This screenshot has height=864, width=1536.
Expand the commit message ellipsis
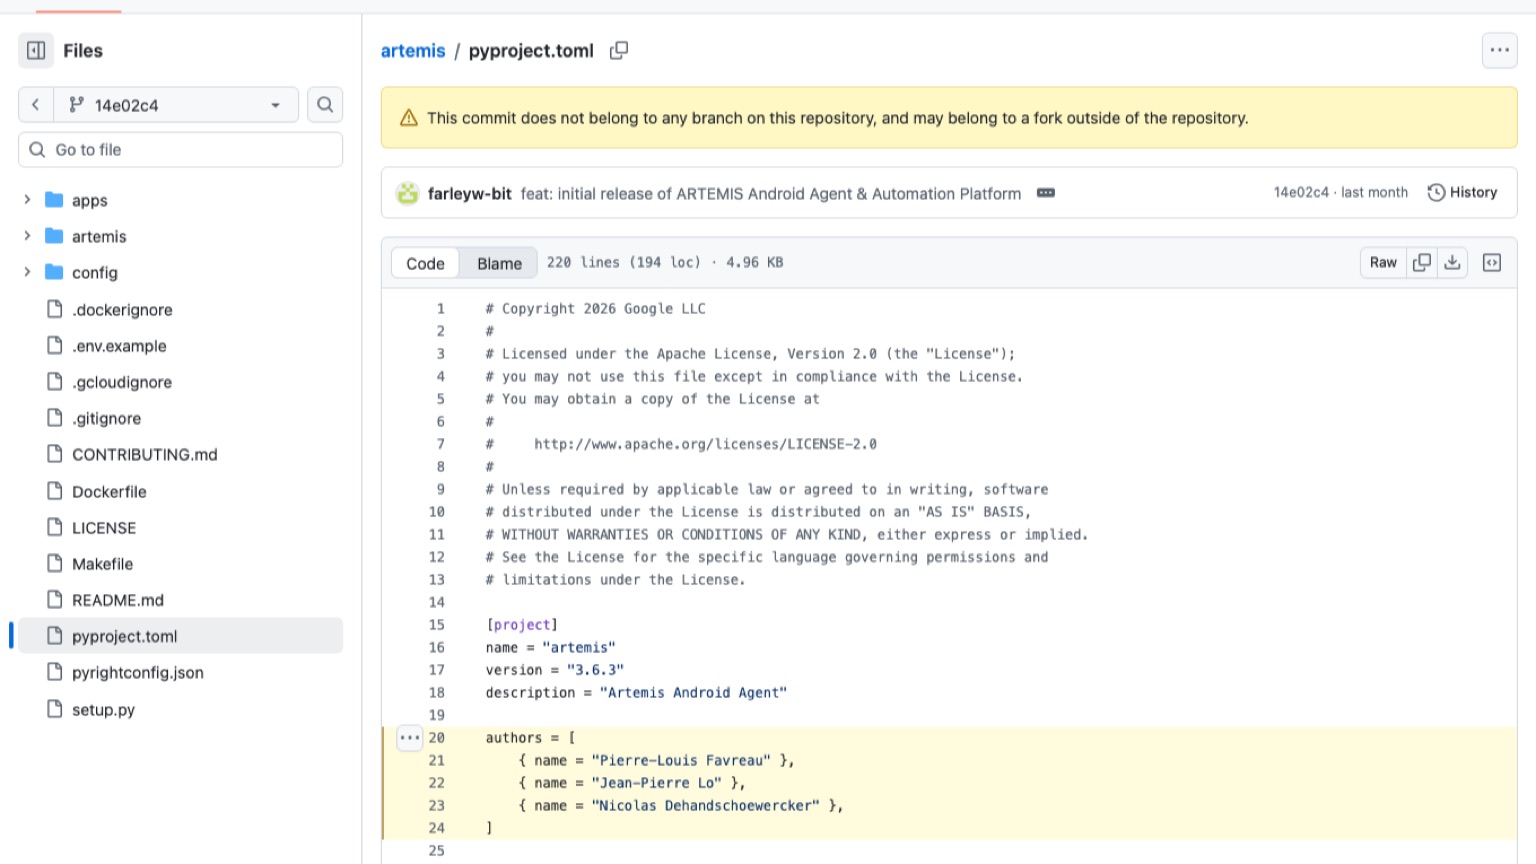1046,193
